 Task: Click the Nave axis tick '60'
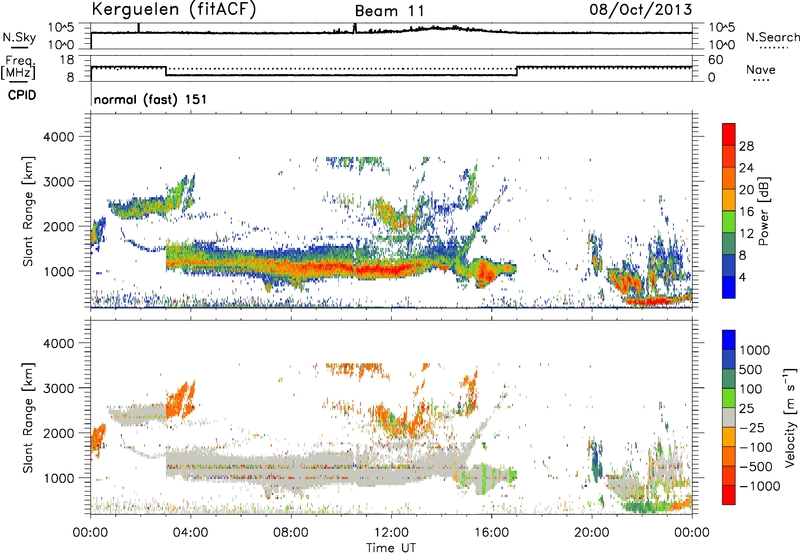(716, 60)
